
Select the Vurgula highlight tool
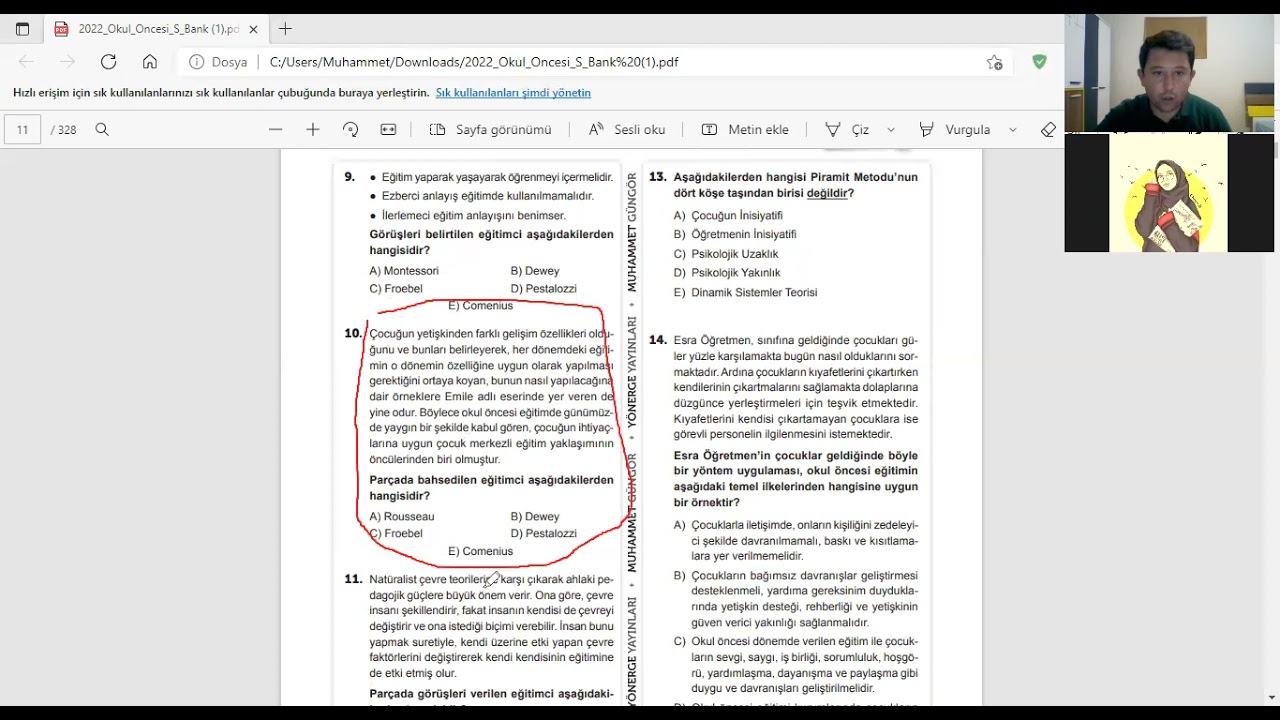tap(955, 130)
